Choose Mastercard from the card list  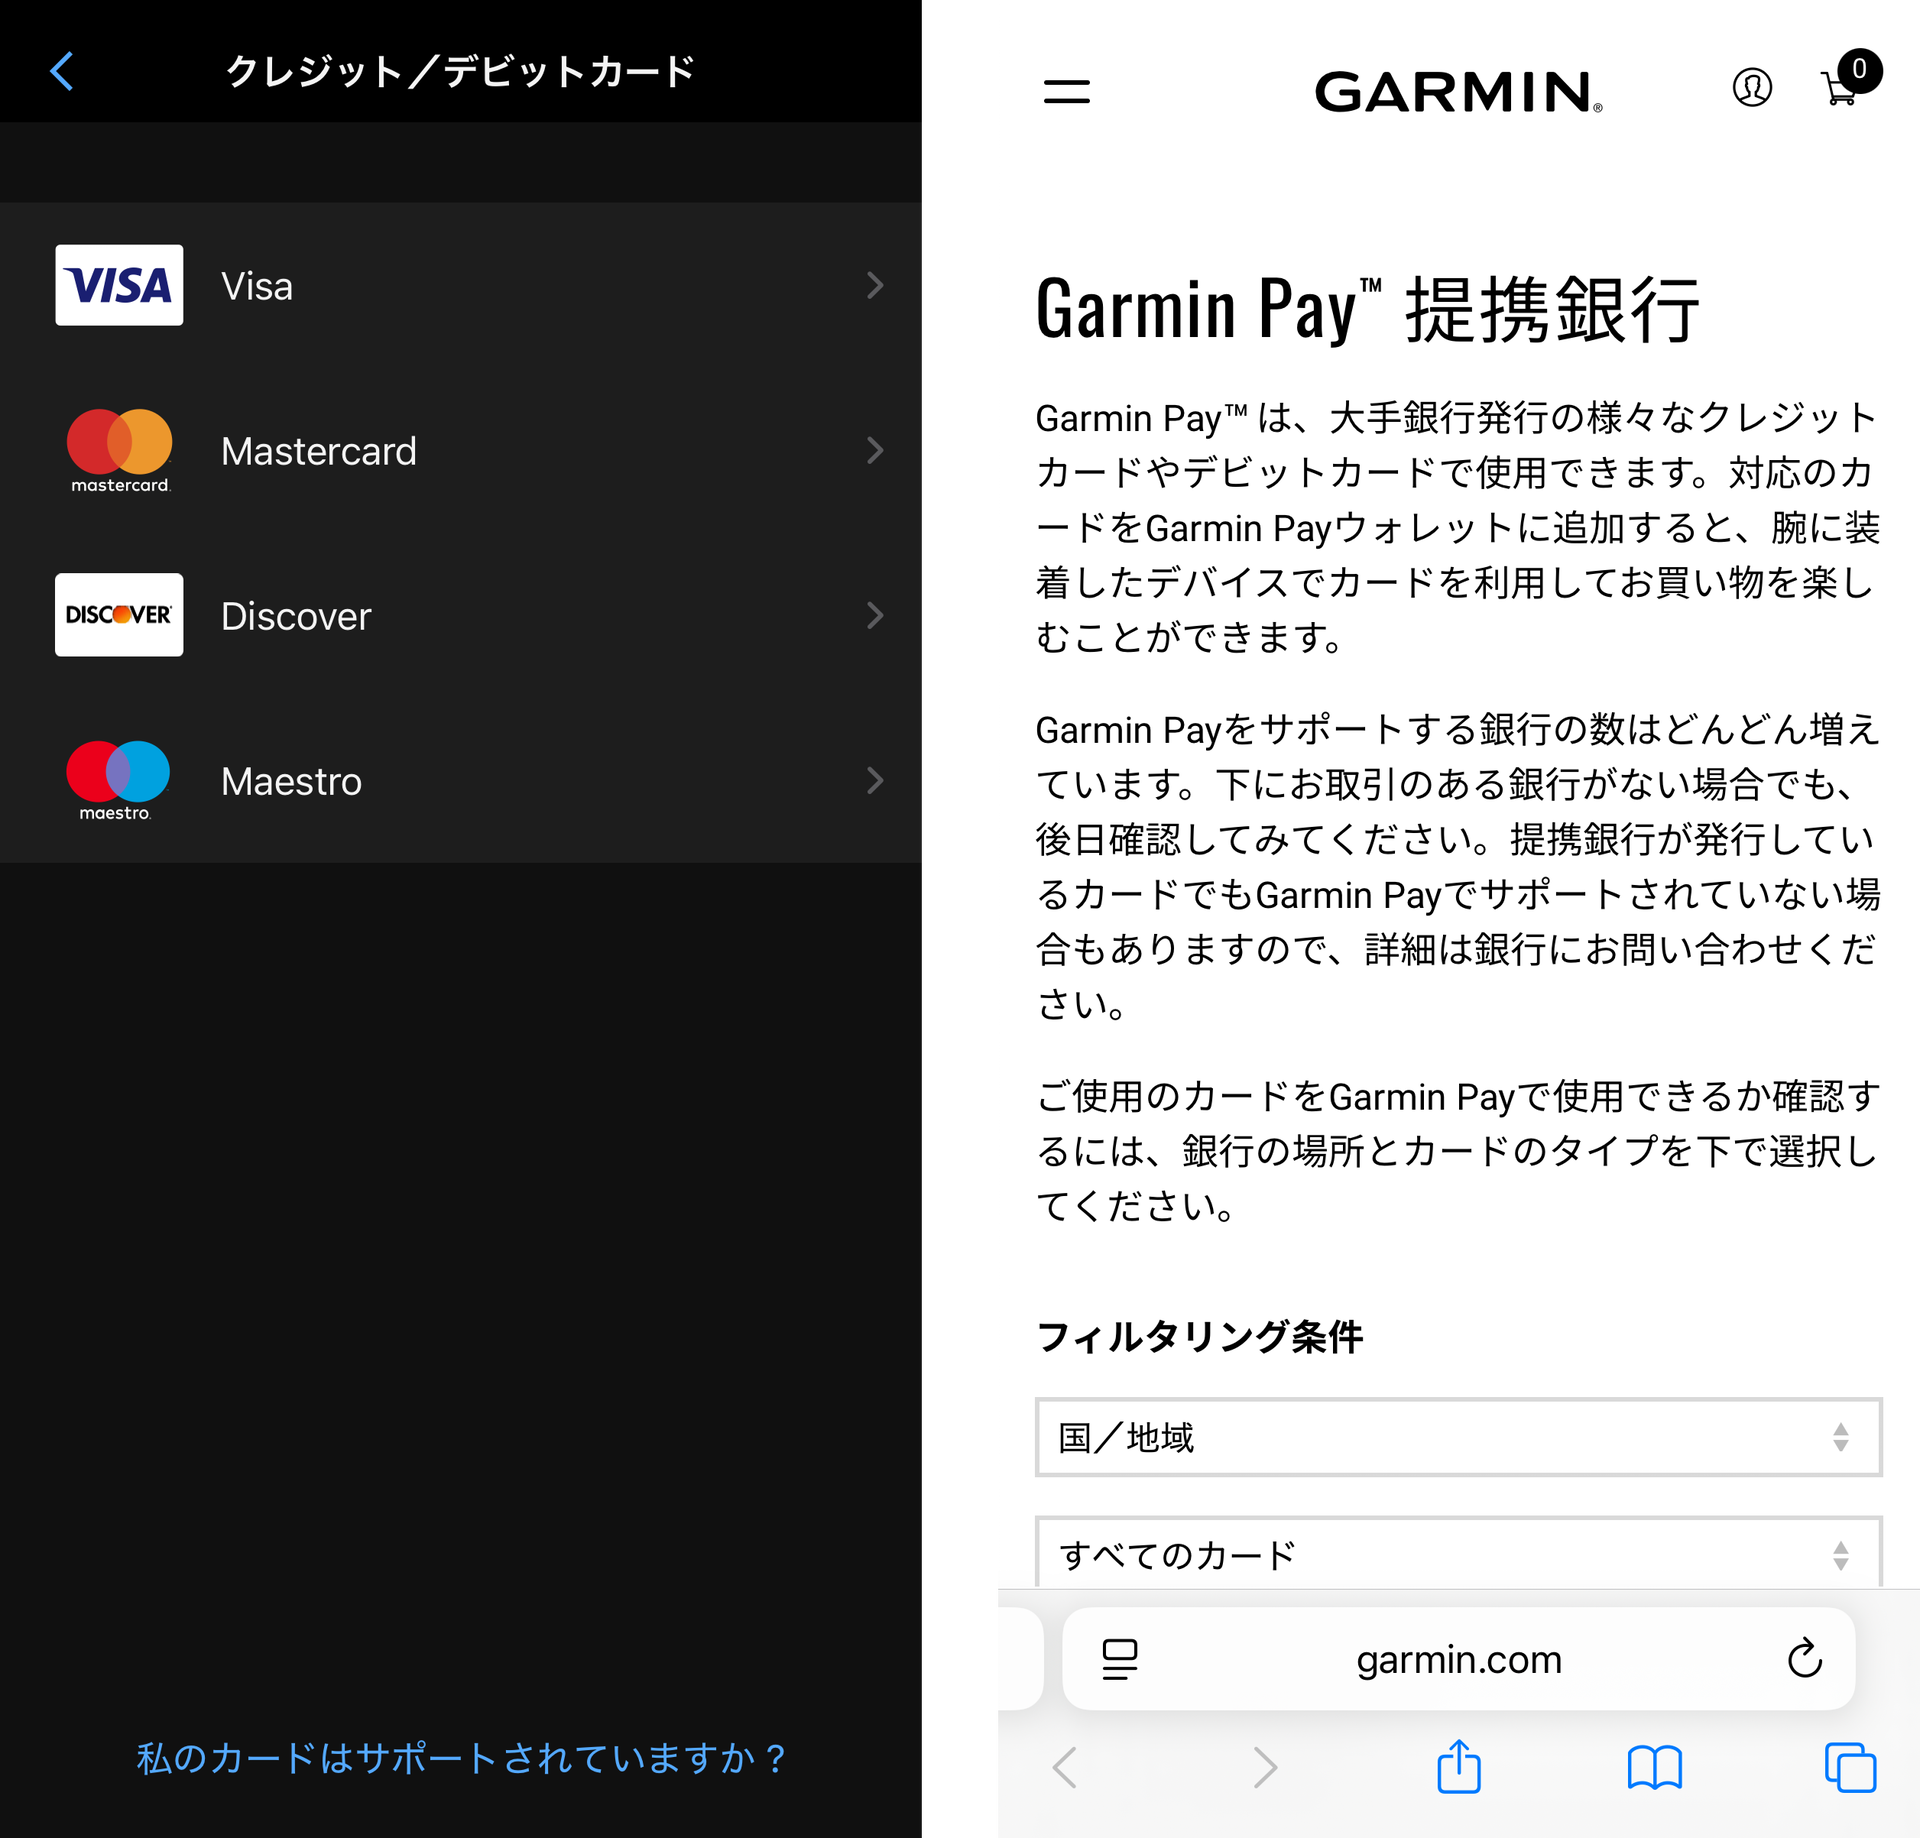pyautogui.click(x=461, y=450)
